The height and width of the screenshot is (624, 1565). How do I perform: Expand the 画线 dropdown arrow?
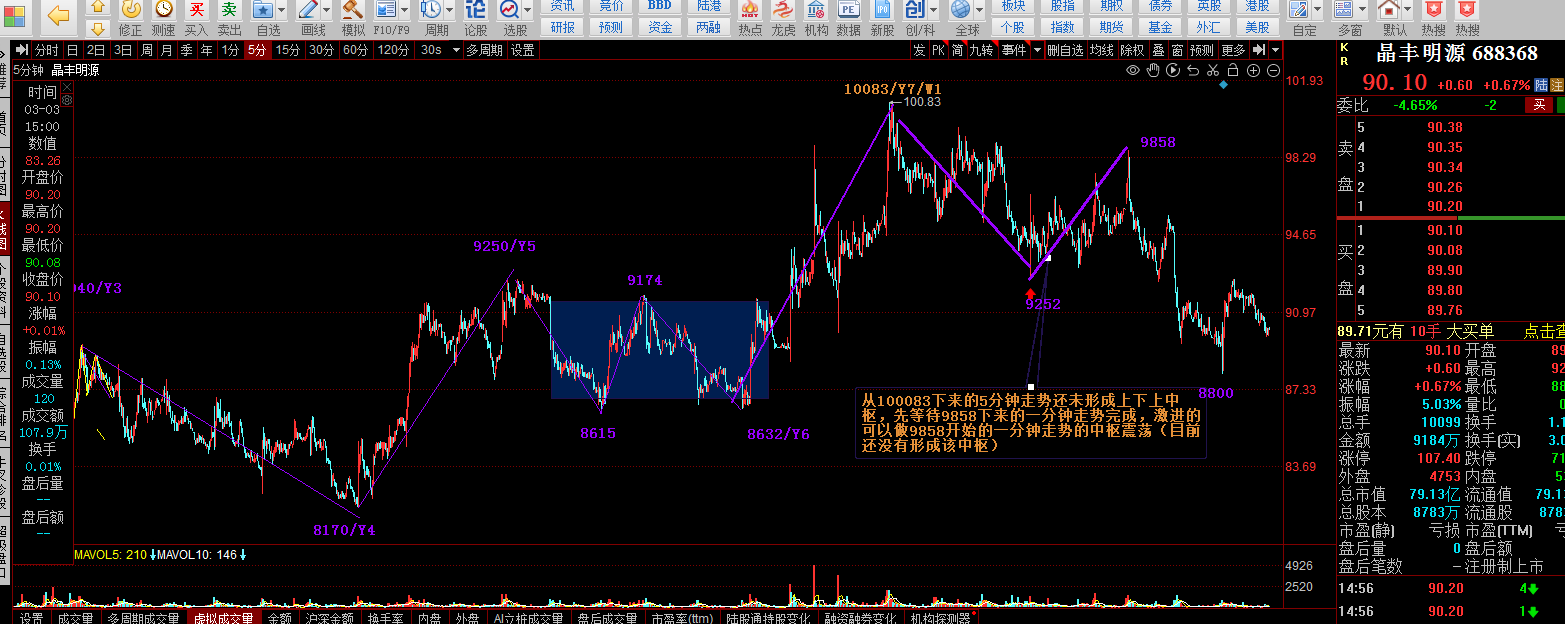tap(329, 10)
